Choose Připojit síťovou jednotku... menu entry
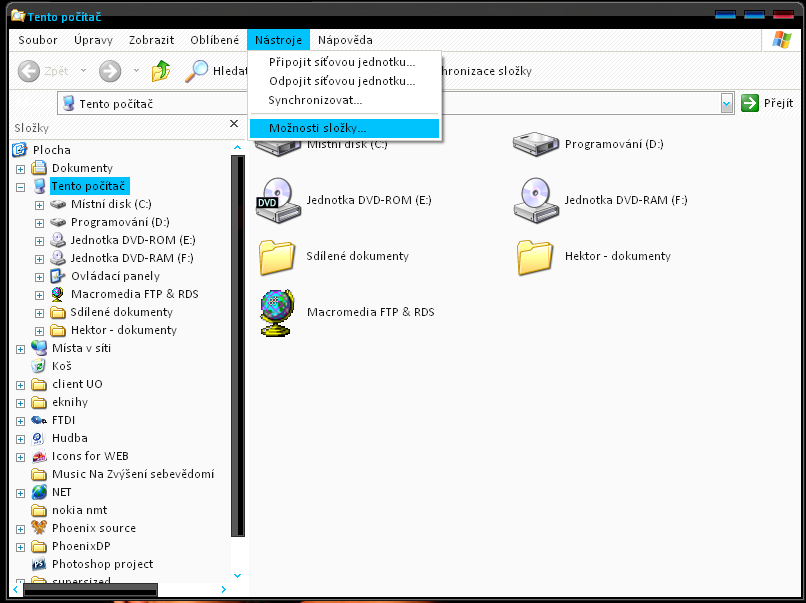806x603 pixels. pyautogui.click(x=344, y=62)
